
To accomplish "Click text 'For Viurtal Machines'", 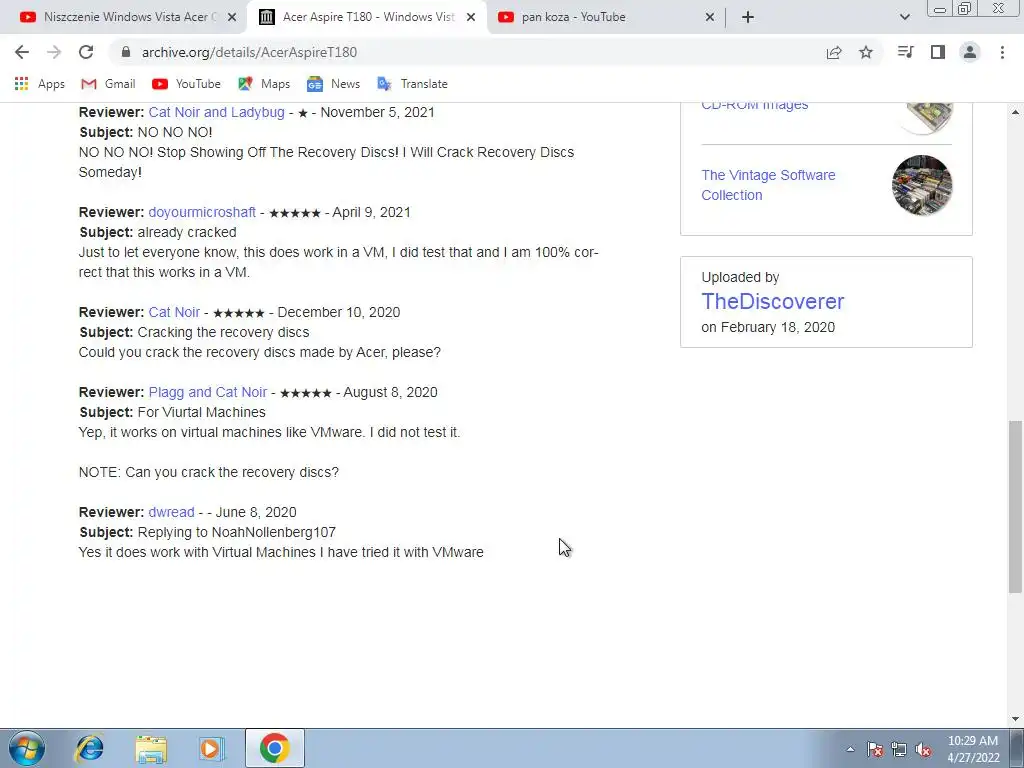I will 201,413.
